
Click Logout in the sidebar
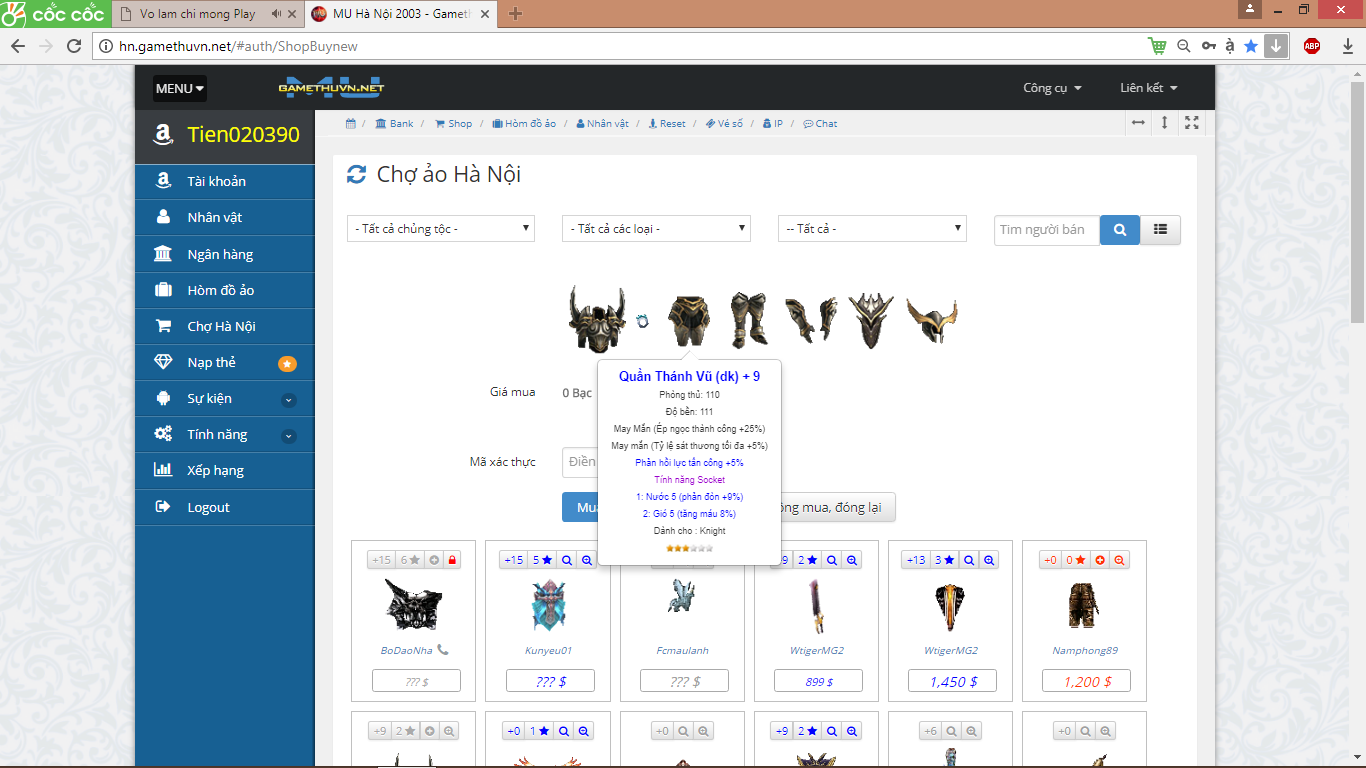click(x=225, y=507)
